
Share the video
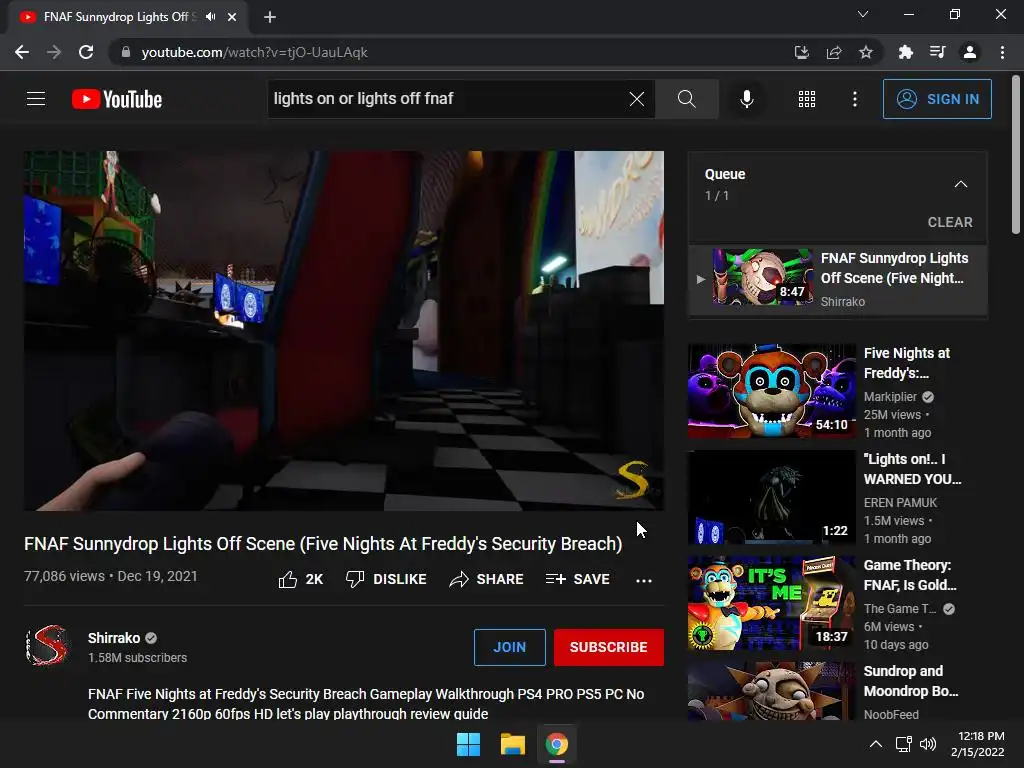(487, 579)
